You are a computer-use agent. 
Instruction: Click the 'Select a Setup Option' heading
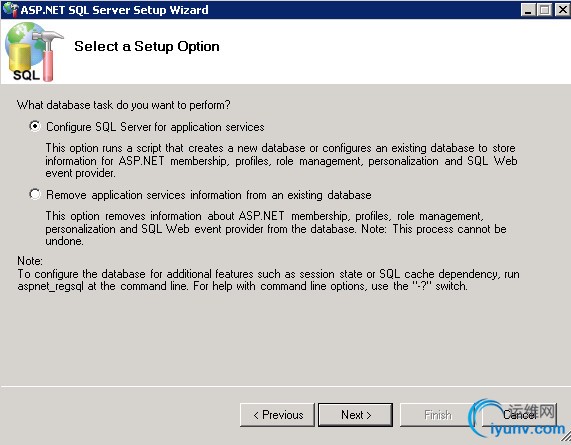[147, 46]
